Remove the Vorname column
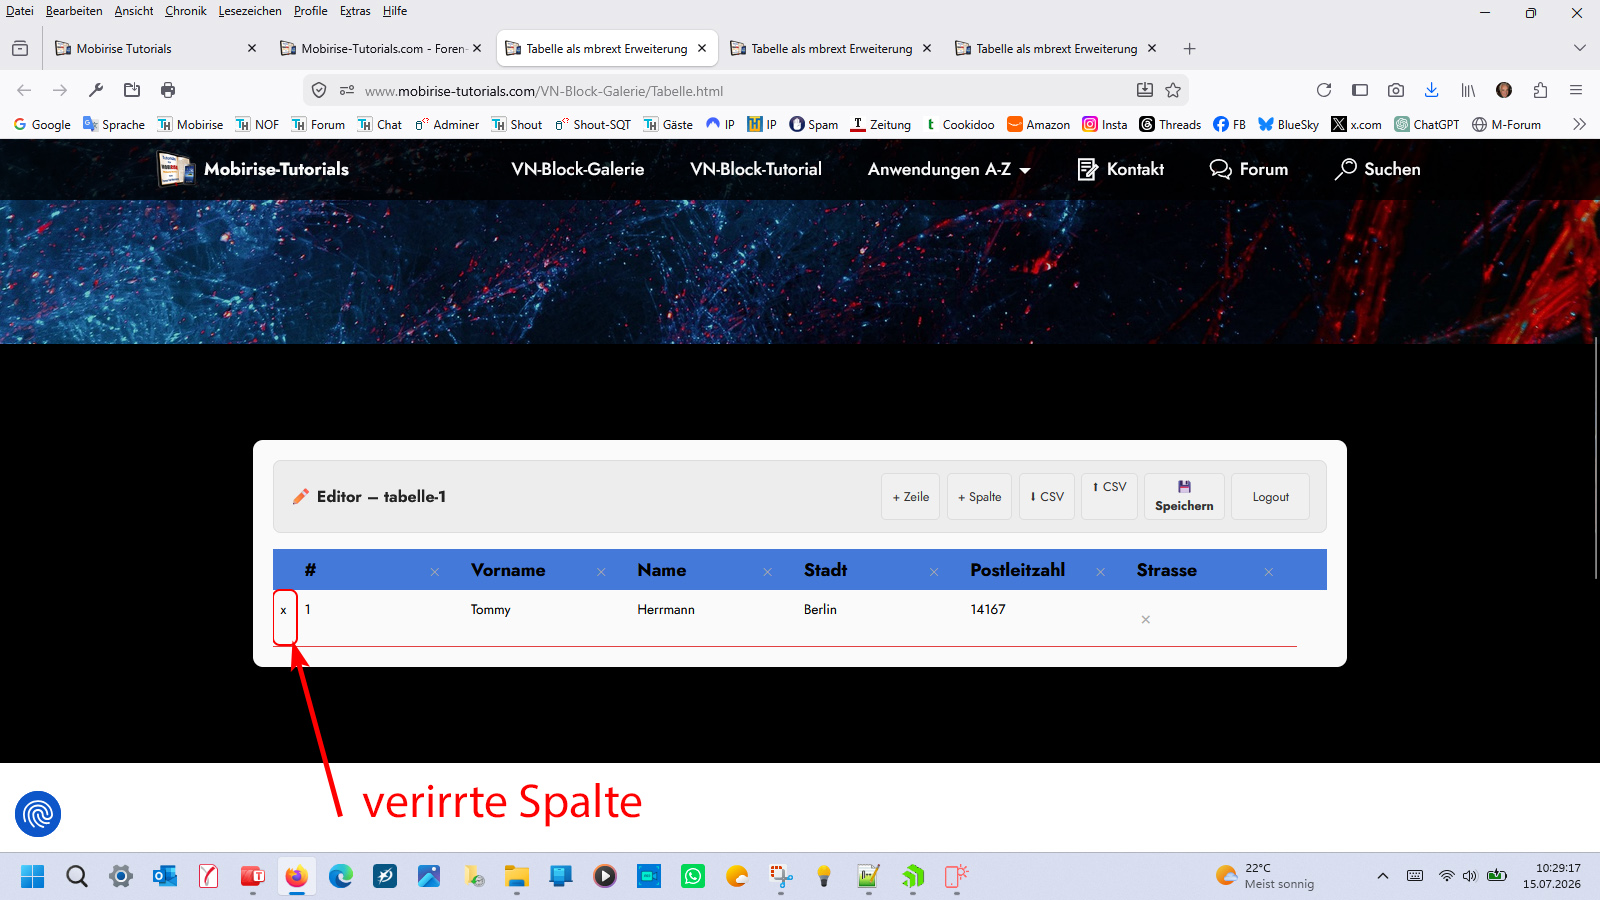The image size is (1600, 900). [601, 572]
